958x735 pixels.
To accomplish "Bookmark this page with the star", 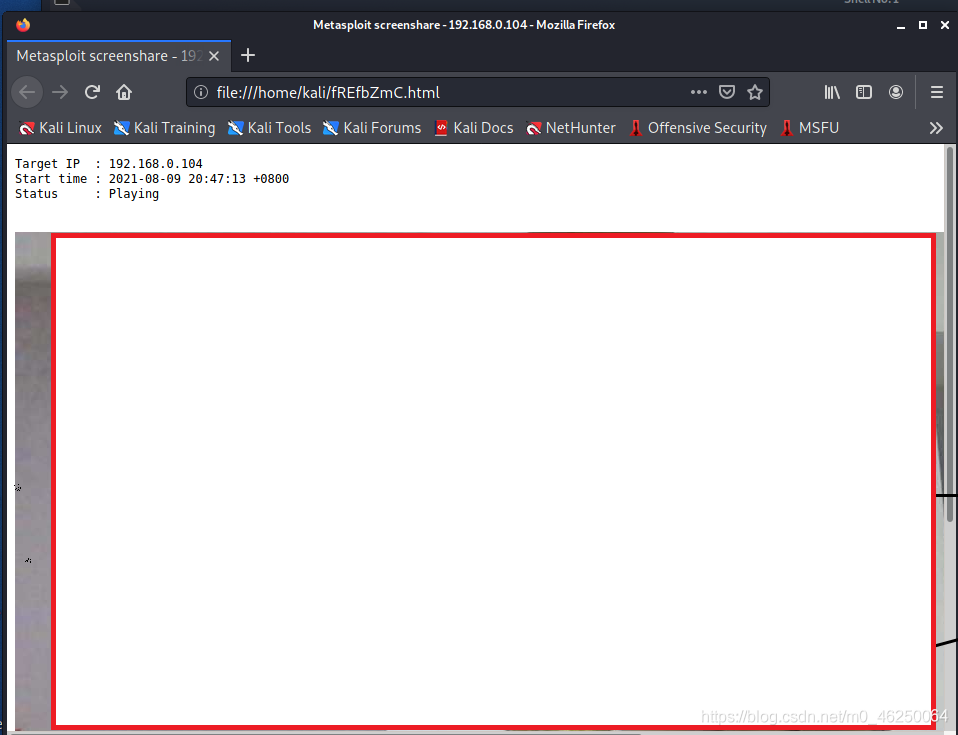I will pos(755,92).
